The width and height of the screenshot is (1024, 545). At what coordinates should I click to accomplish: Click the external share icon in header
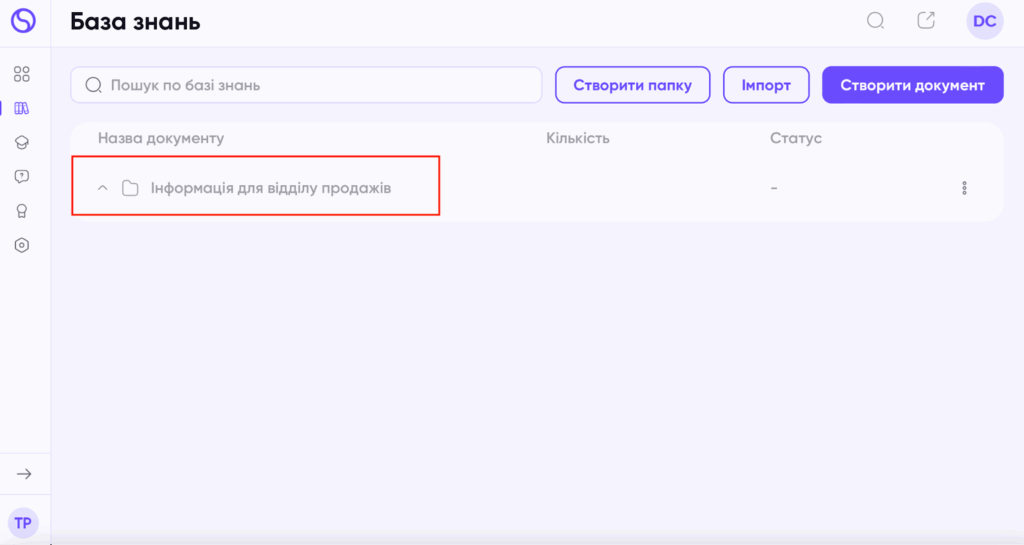tap(926, 20)
